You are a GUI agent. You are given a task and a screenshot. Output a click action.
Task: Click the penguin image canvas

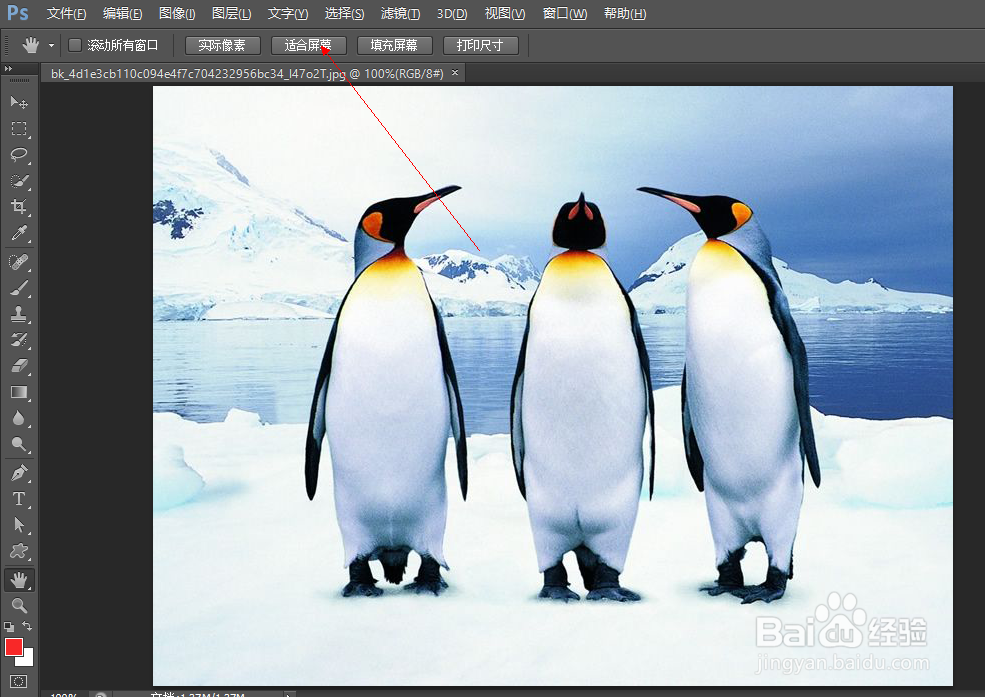click(x=553, y=386)
